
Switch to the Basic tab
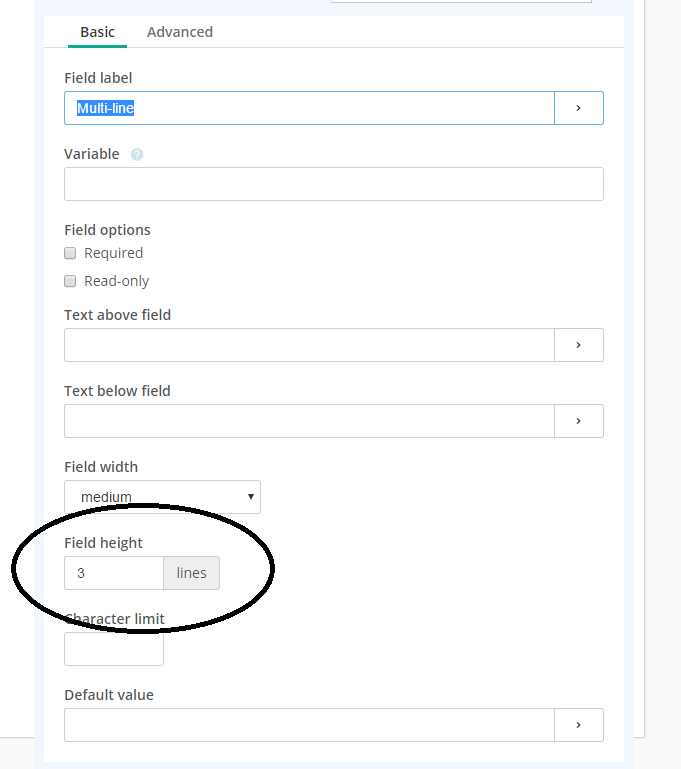[97, 32]
